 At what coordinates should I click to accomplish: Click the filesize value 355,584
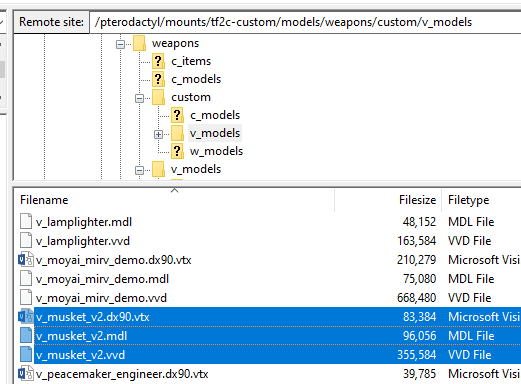pyautogui.click(x=416, y=355)
